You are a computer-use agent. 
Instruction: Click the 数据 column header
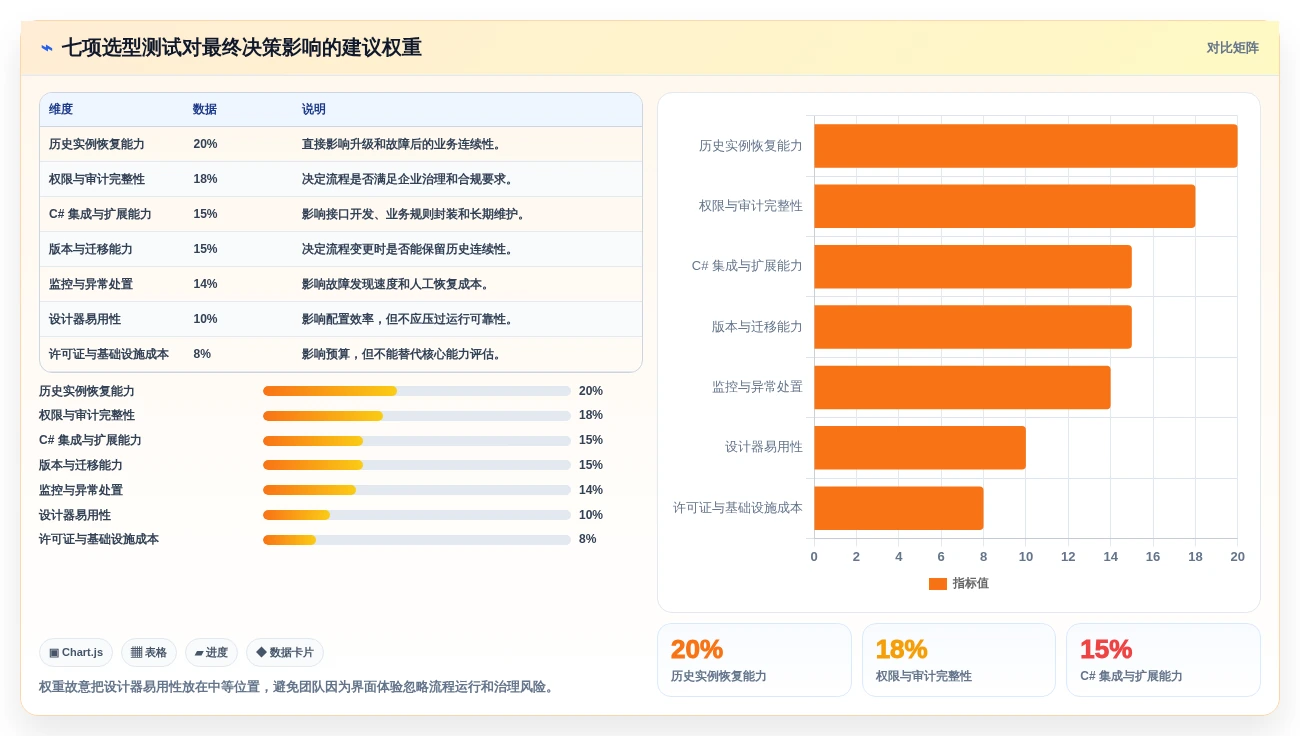tap(205, 110)
